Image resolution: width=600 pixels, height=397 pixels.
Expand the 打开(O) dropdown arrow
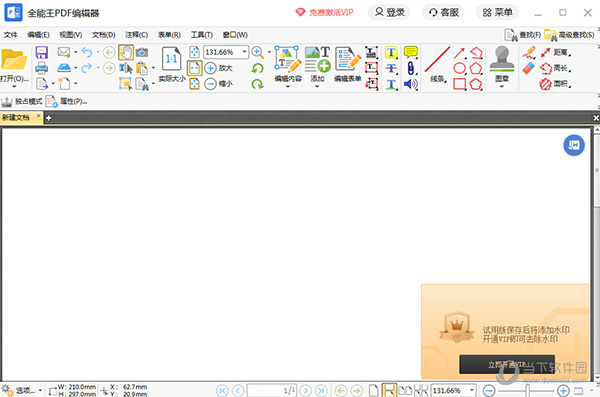coord(14,87)
